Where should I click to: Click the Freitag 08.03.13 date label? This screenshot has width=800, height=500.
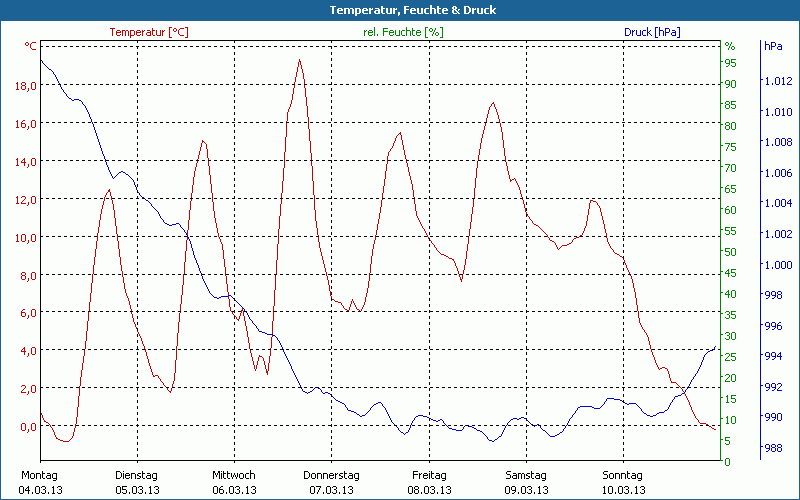(x=428, y=482)
